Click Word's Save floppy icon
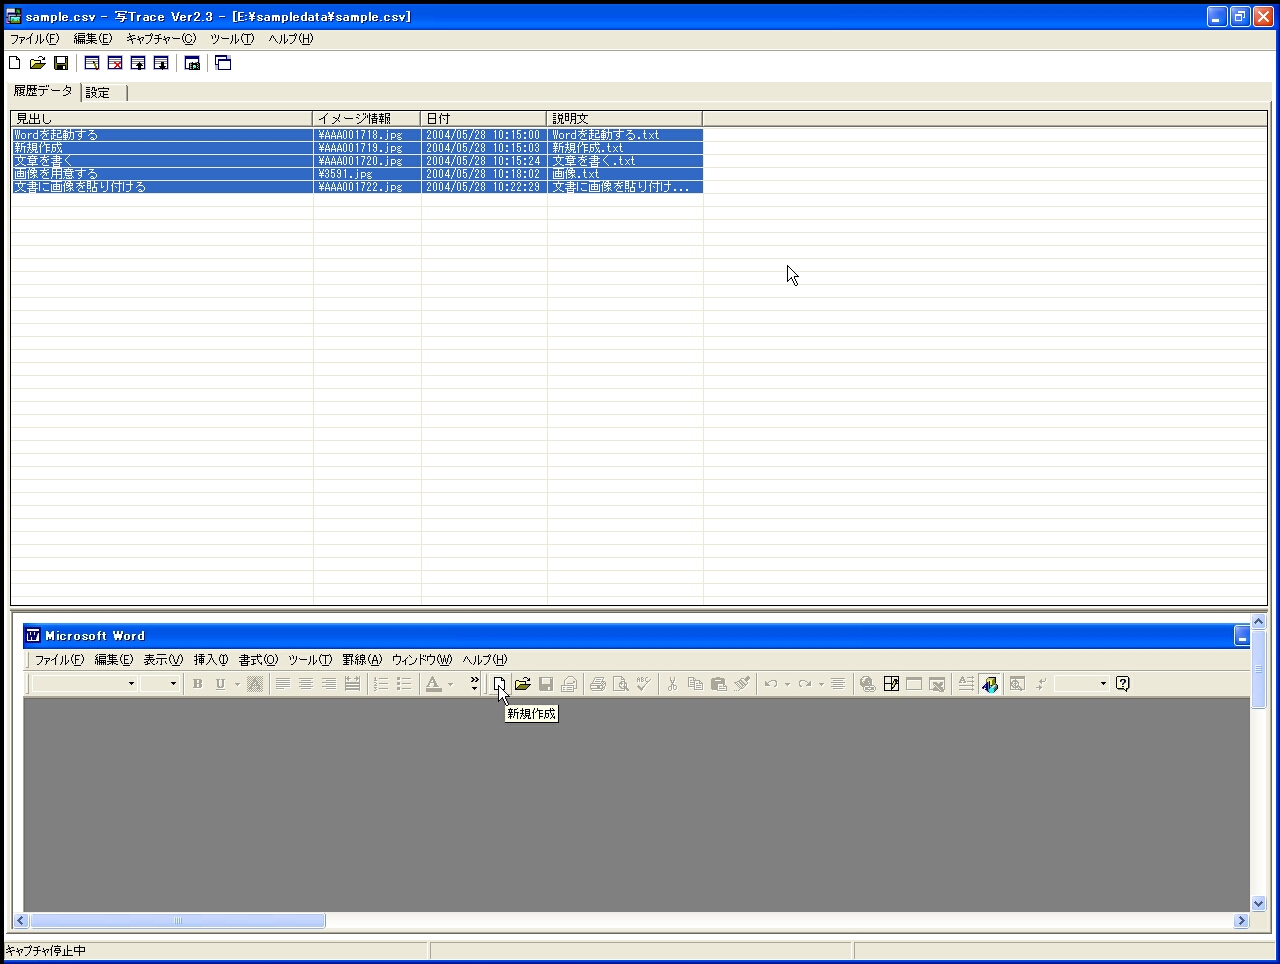The width and height of the screenshot is (1280, 964). pos(546,684)
